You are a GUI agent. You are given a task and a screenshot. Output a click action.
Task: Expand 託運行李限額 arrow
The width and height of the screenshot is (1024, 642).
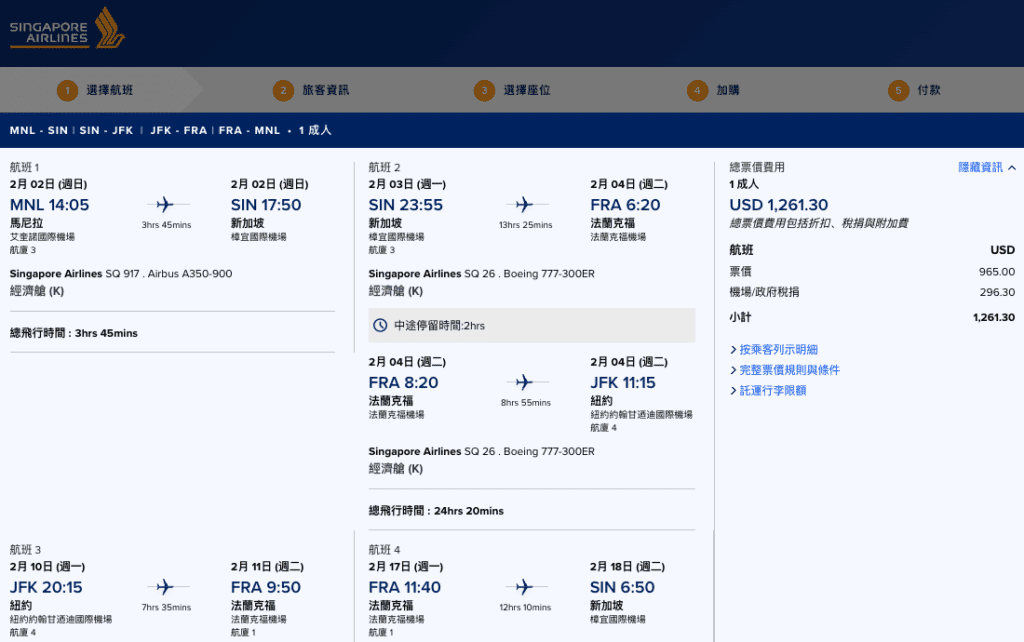point(733,391)
